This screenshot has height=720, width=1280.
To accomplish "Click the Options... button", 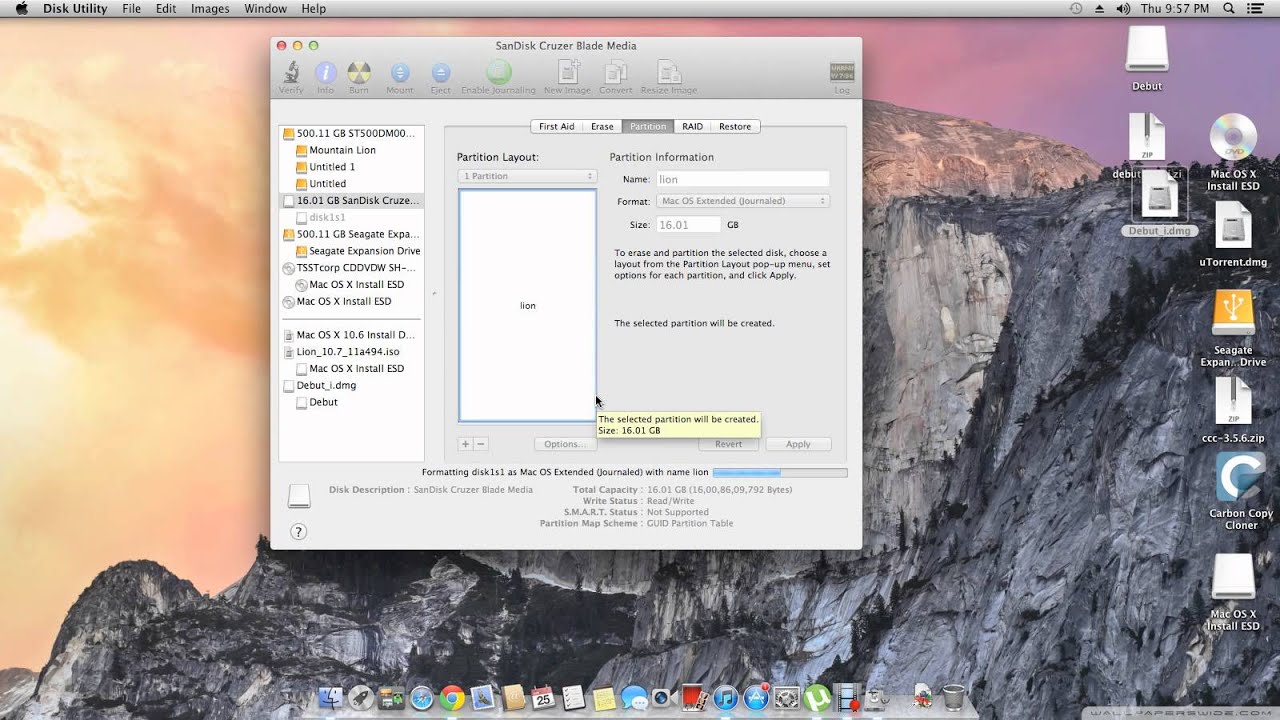I will 563,444.
